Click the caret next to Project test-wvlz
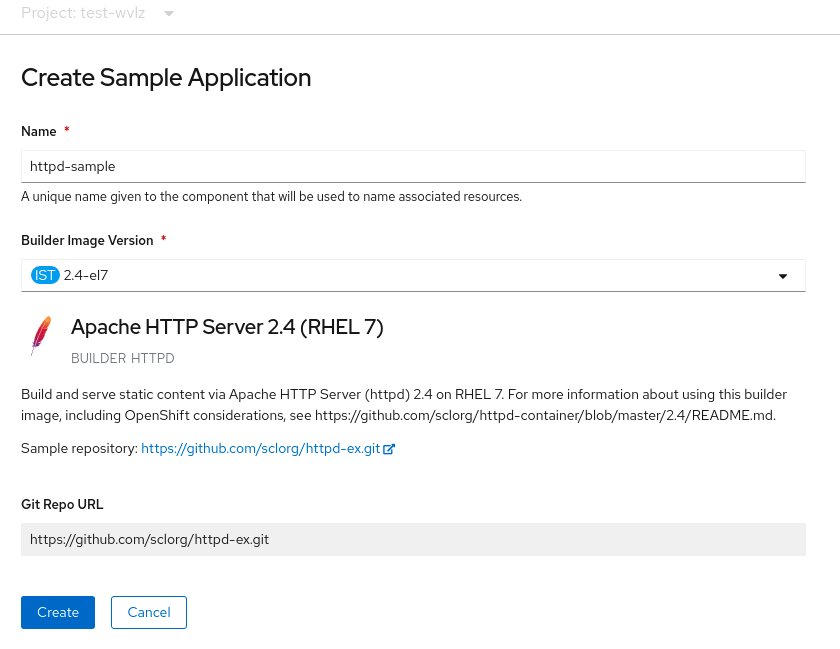The image size is (840, 649). pos(167,14)
